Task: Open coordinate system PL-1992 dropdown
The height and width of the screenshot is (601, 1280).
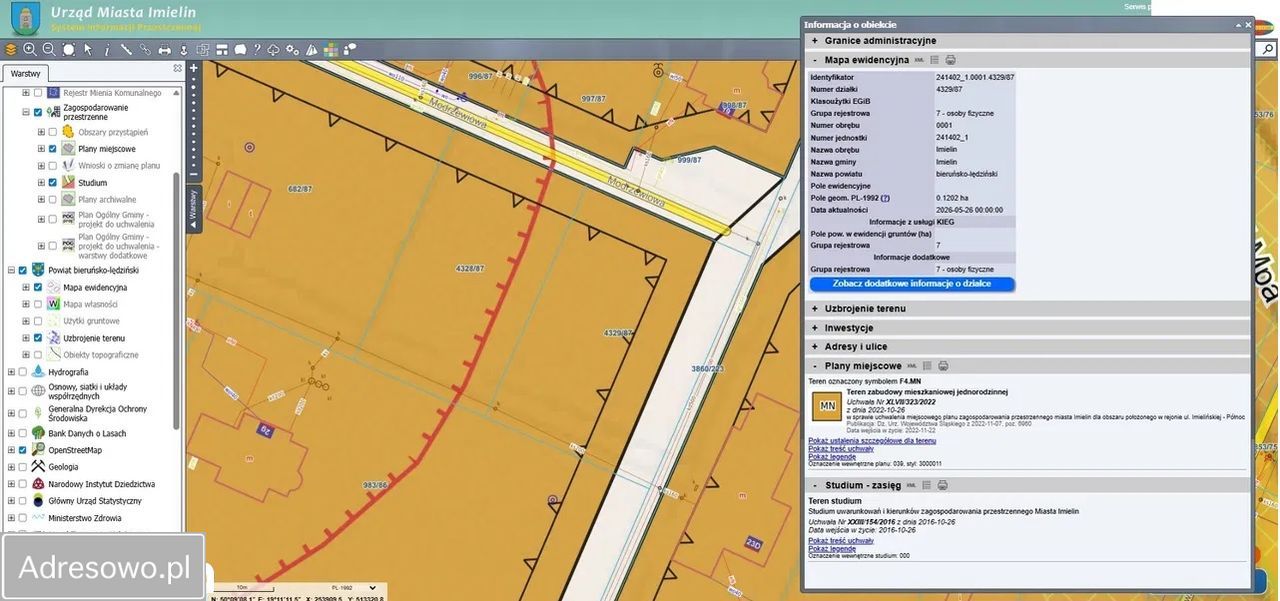Action: pos(354,588)
